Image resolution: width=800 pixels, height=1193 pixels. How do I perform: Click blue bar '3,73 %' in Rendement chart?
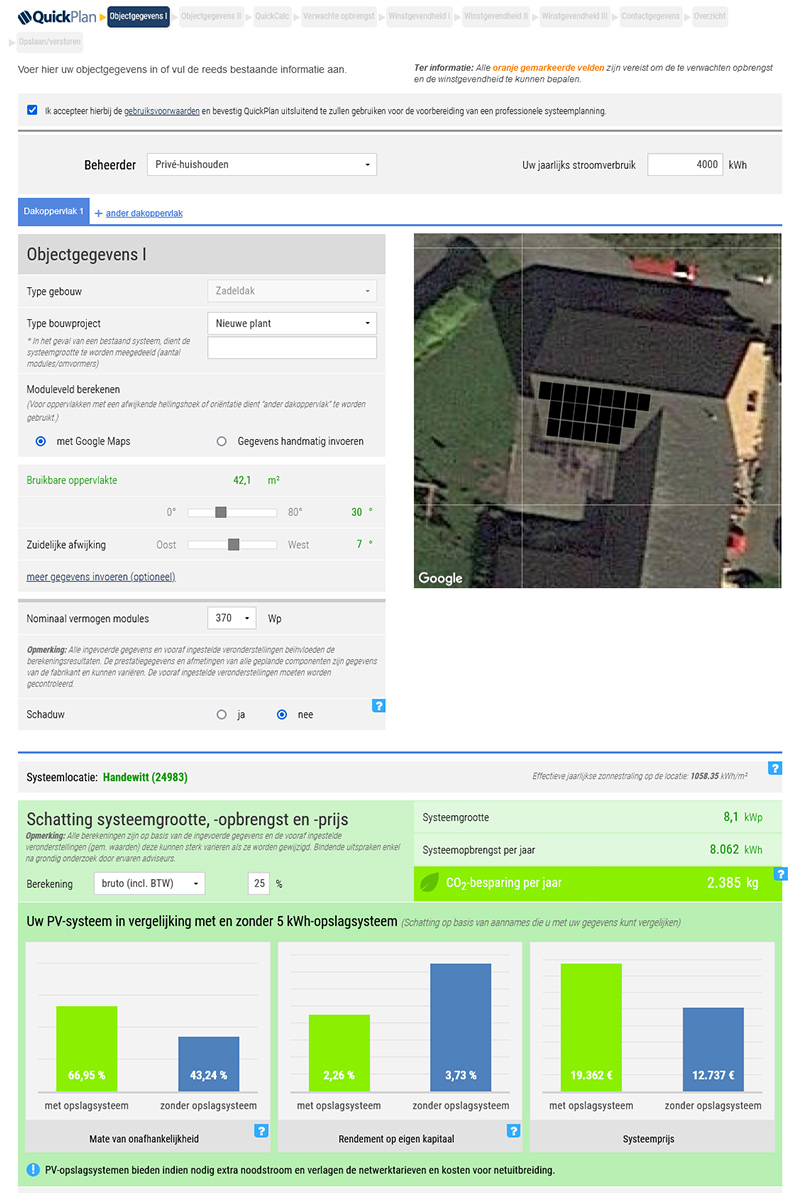(461, 1027)
